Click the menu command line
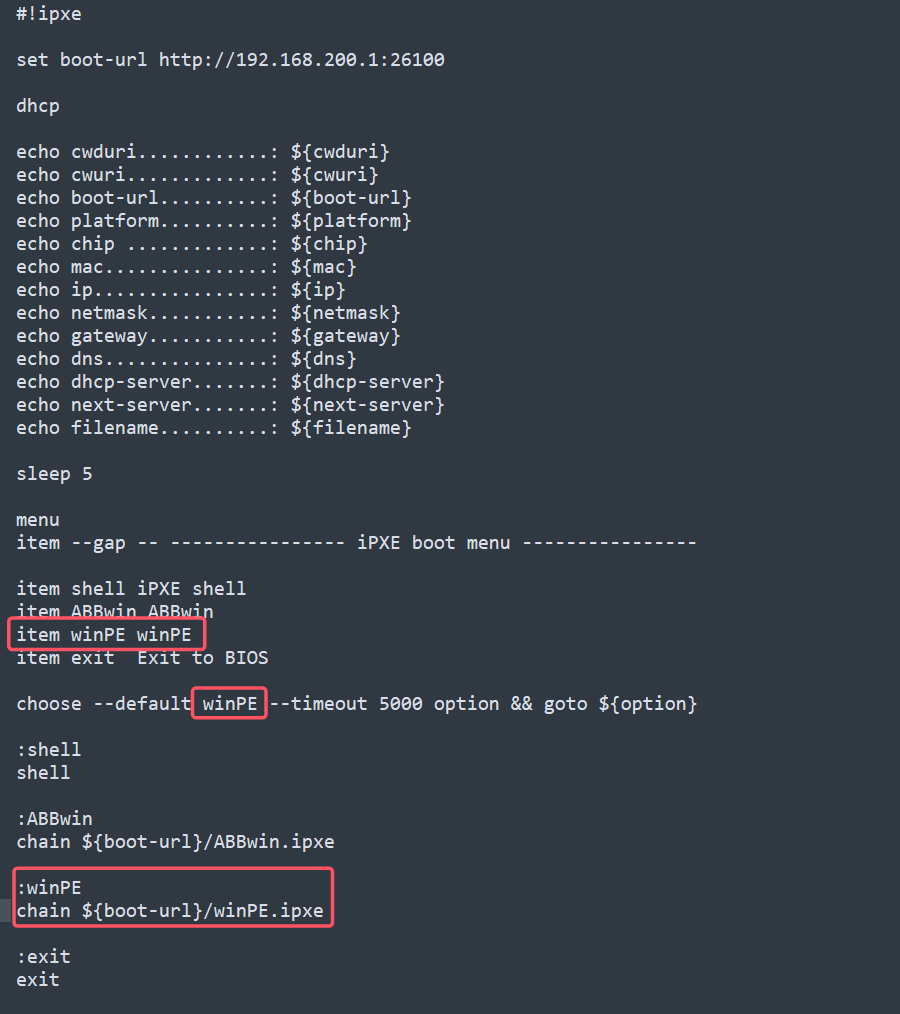Image resolution: width=900 pixels, height=1014 pixels. pos(38,520)
